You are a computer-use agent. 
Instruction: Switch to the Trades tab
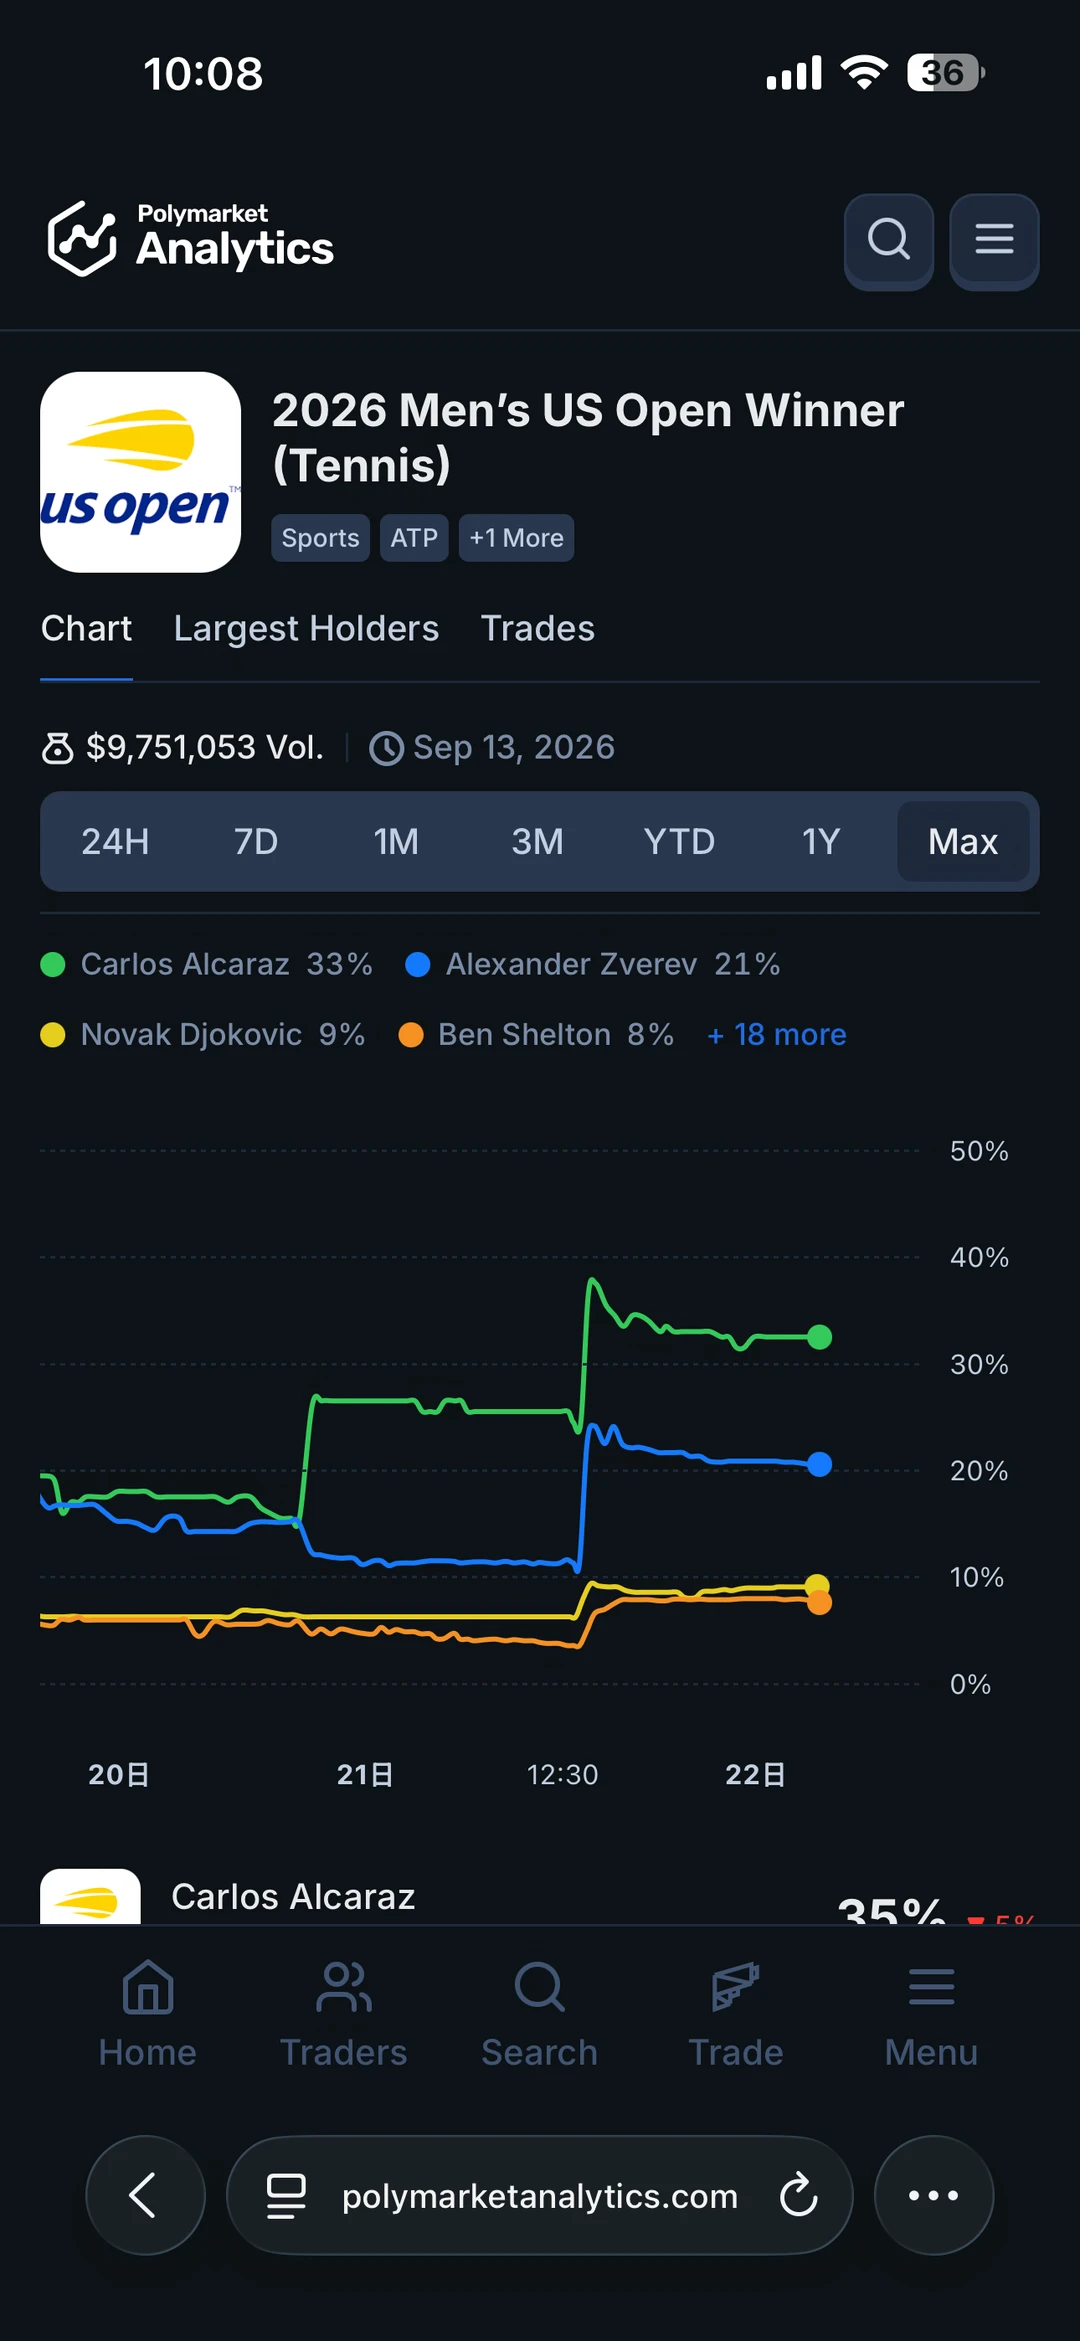(x=538, y=628)
